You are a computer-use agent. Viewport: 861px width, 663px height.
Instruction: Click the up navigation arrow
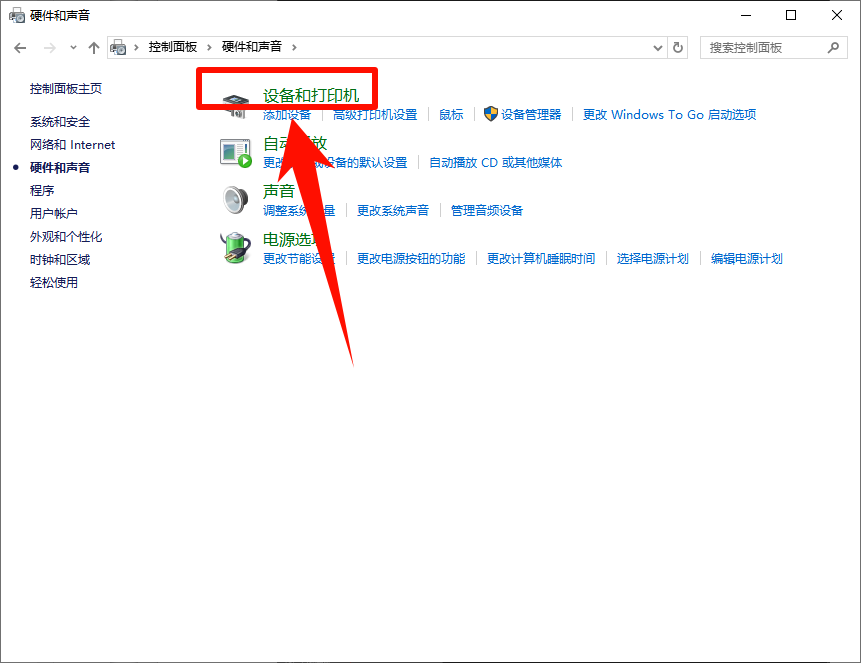point(94,47)
